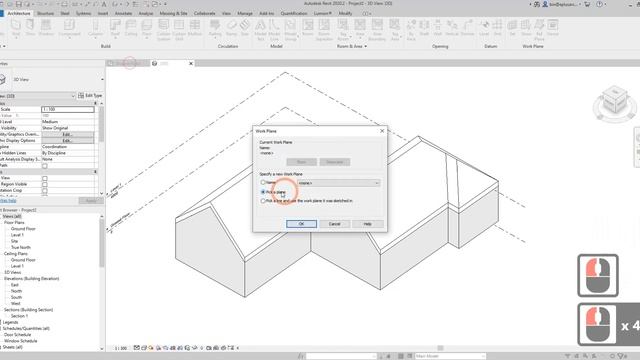Screen dimensions: 640x360
Task: Collapse the Graphics properties section
Action: pyautogui.click(x=96, y=103)
